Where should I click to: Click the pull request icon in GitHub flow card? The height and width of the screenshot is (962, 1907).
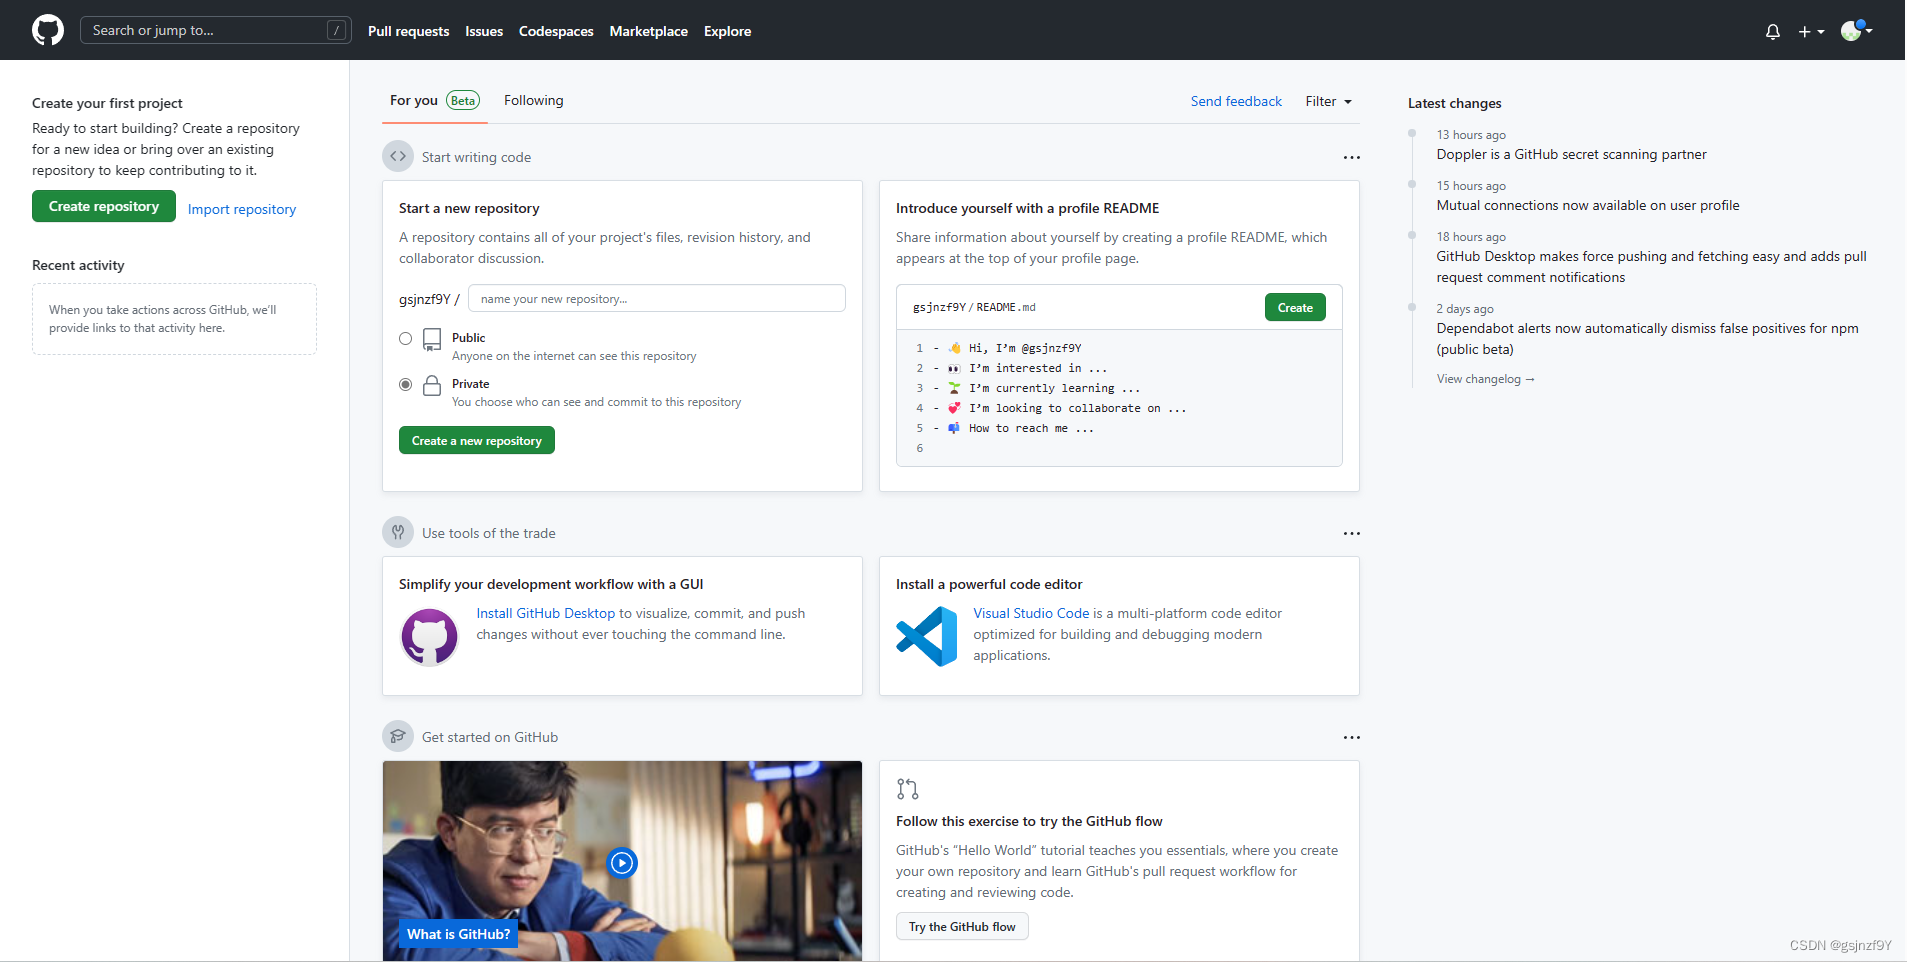[907, 789]
